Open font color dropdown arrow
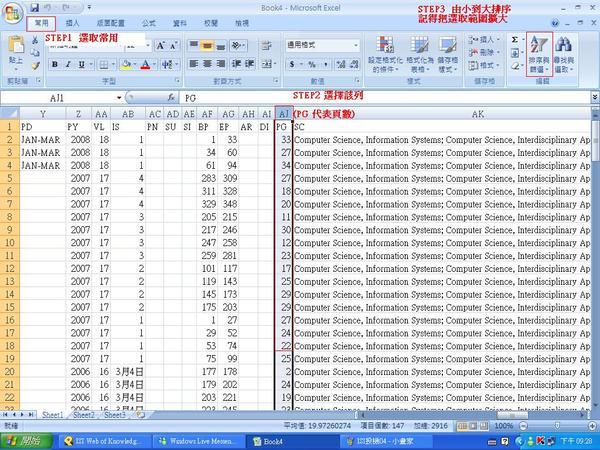 tap(154, 64)
